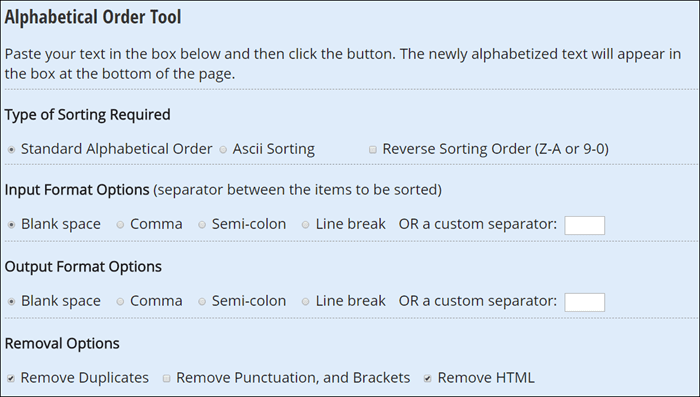Click the Remove Duplicates label text
This screenshot has height=397, width=700.
pos(85,377)
